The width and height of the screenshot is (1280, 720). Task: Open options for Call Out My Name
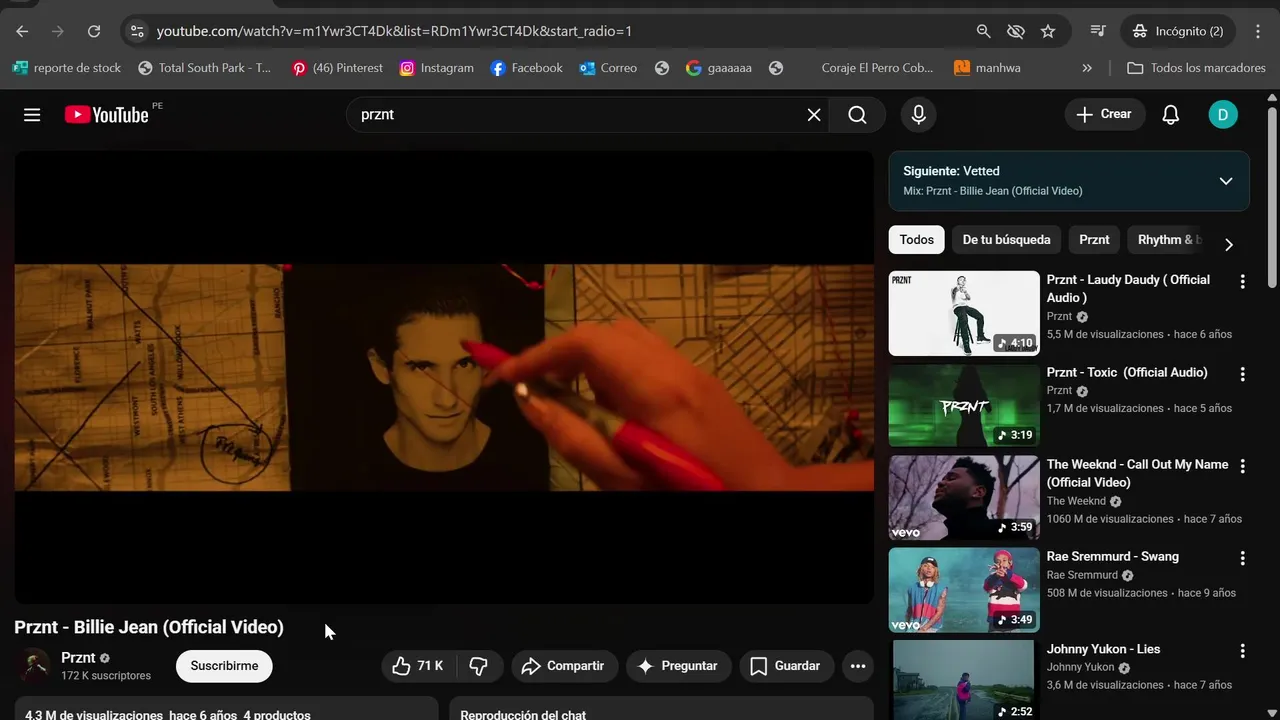point(1243,466)
